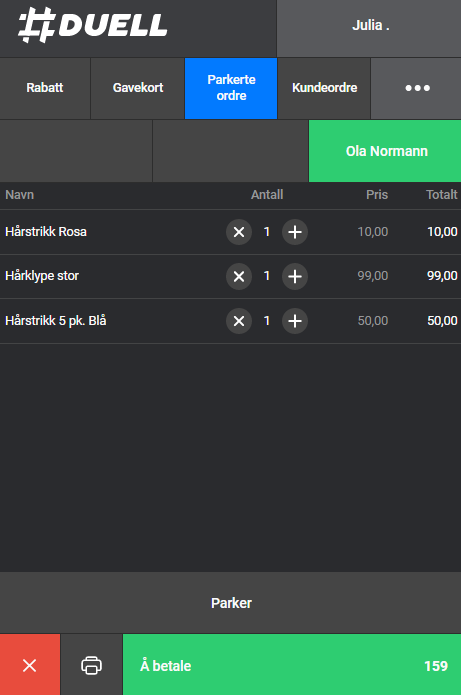The image size is (461, 695).
Task: Park the current order with Parker
Action: point(230,603)
